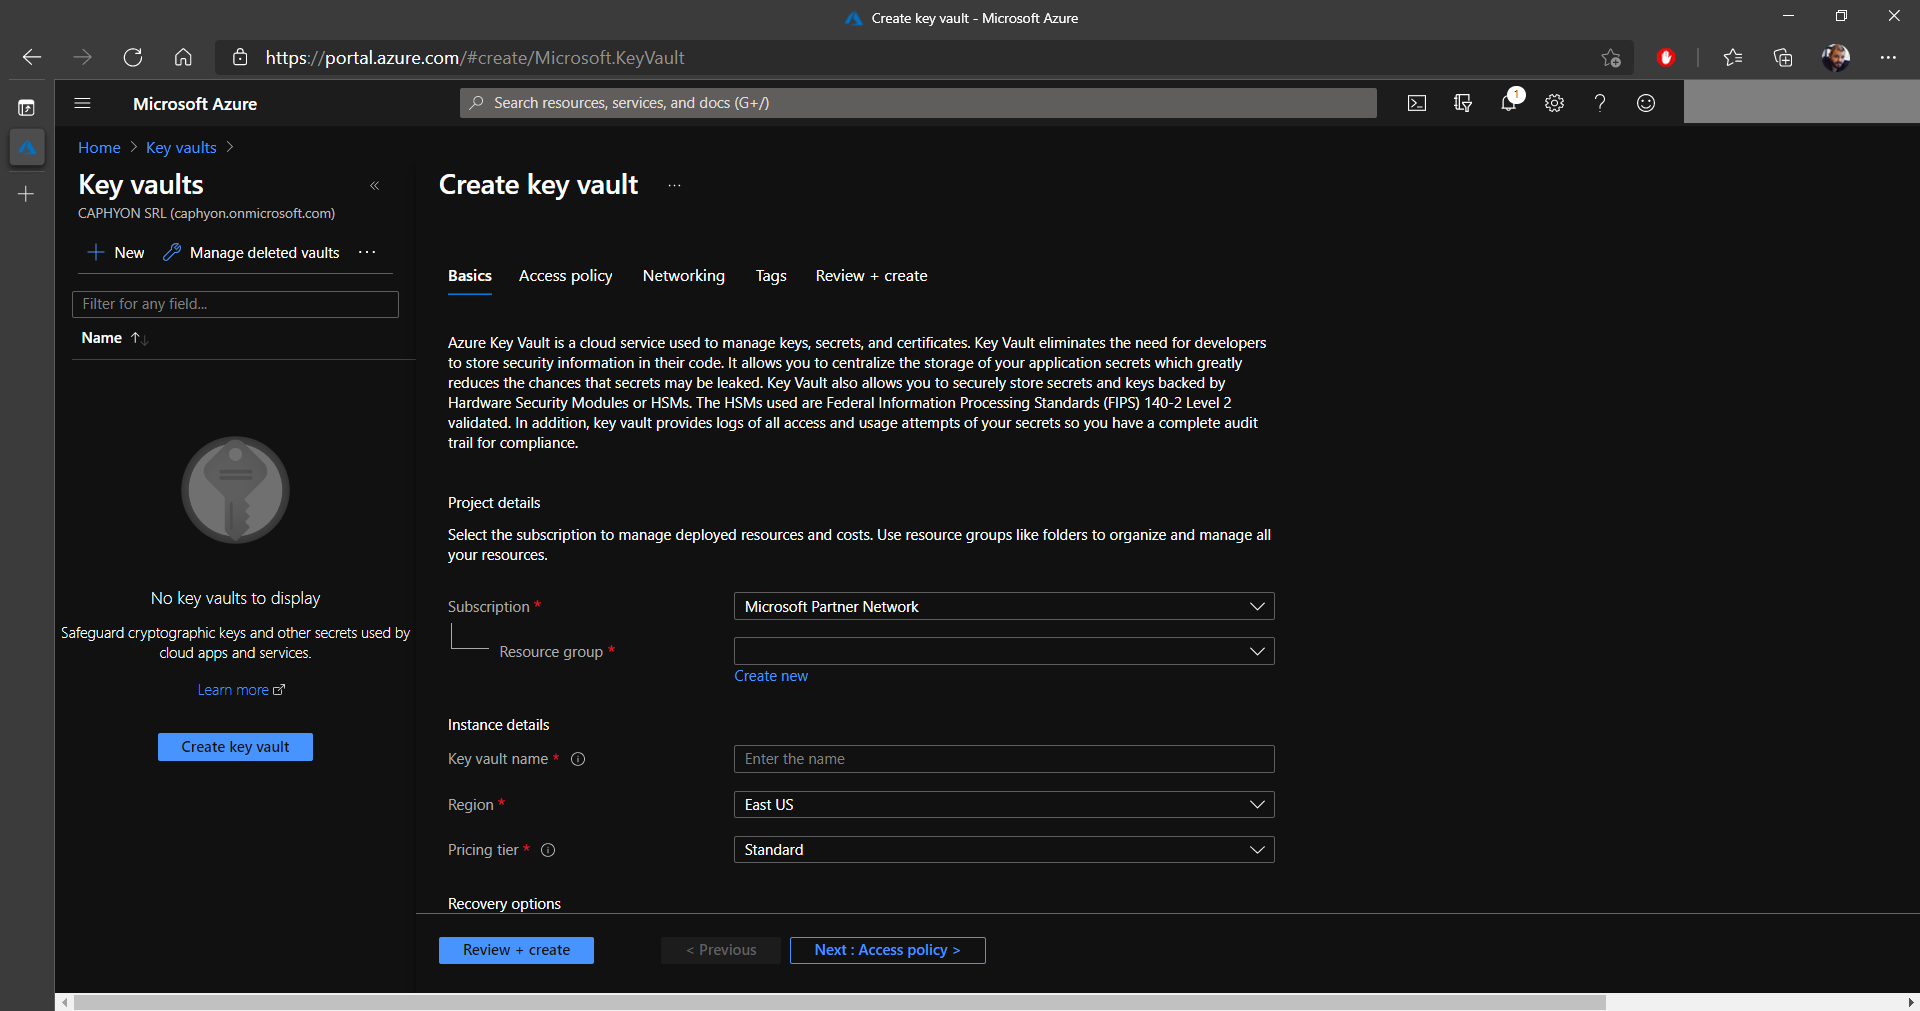This screenshot has height=1011, width=1920.
Task: Switch to the Basics tab
Action: [x=470, y=276]
